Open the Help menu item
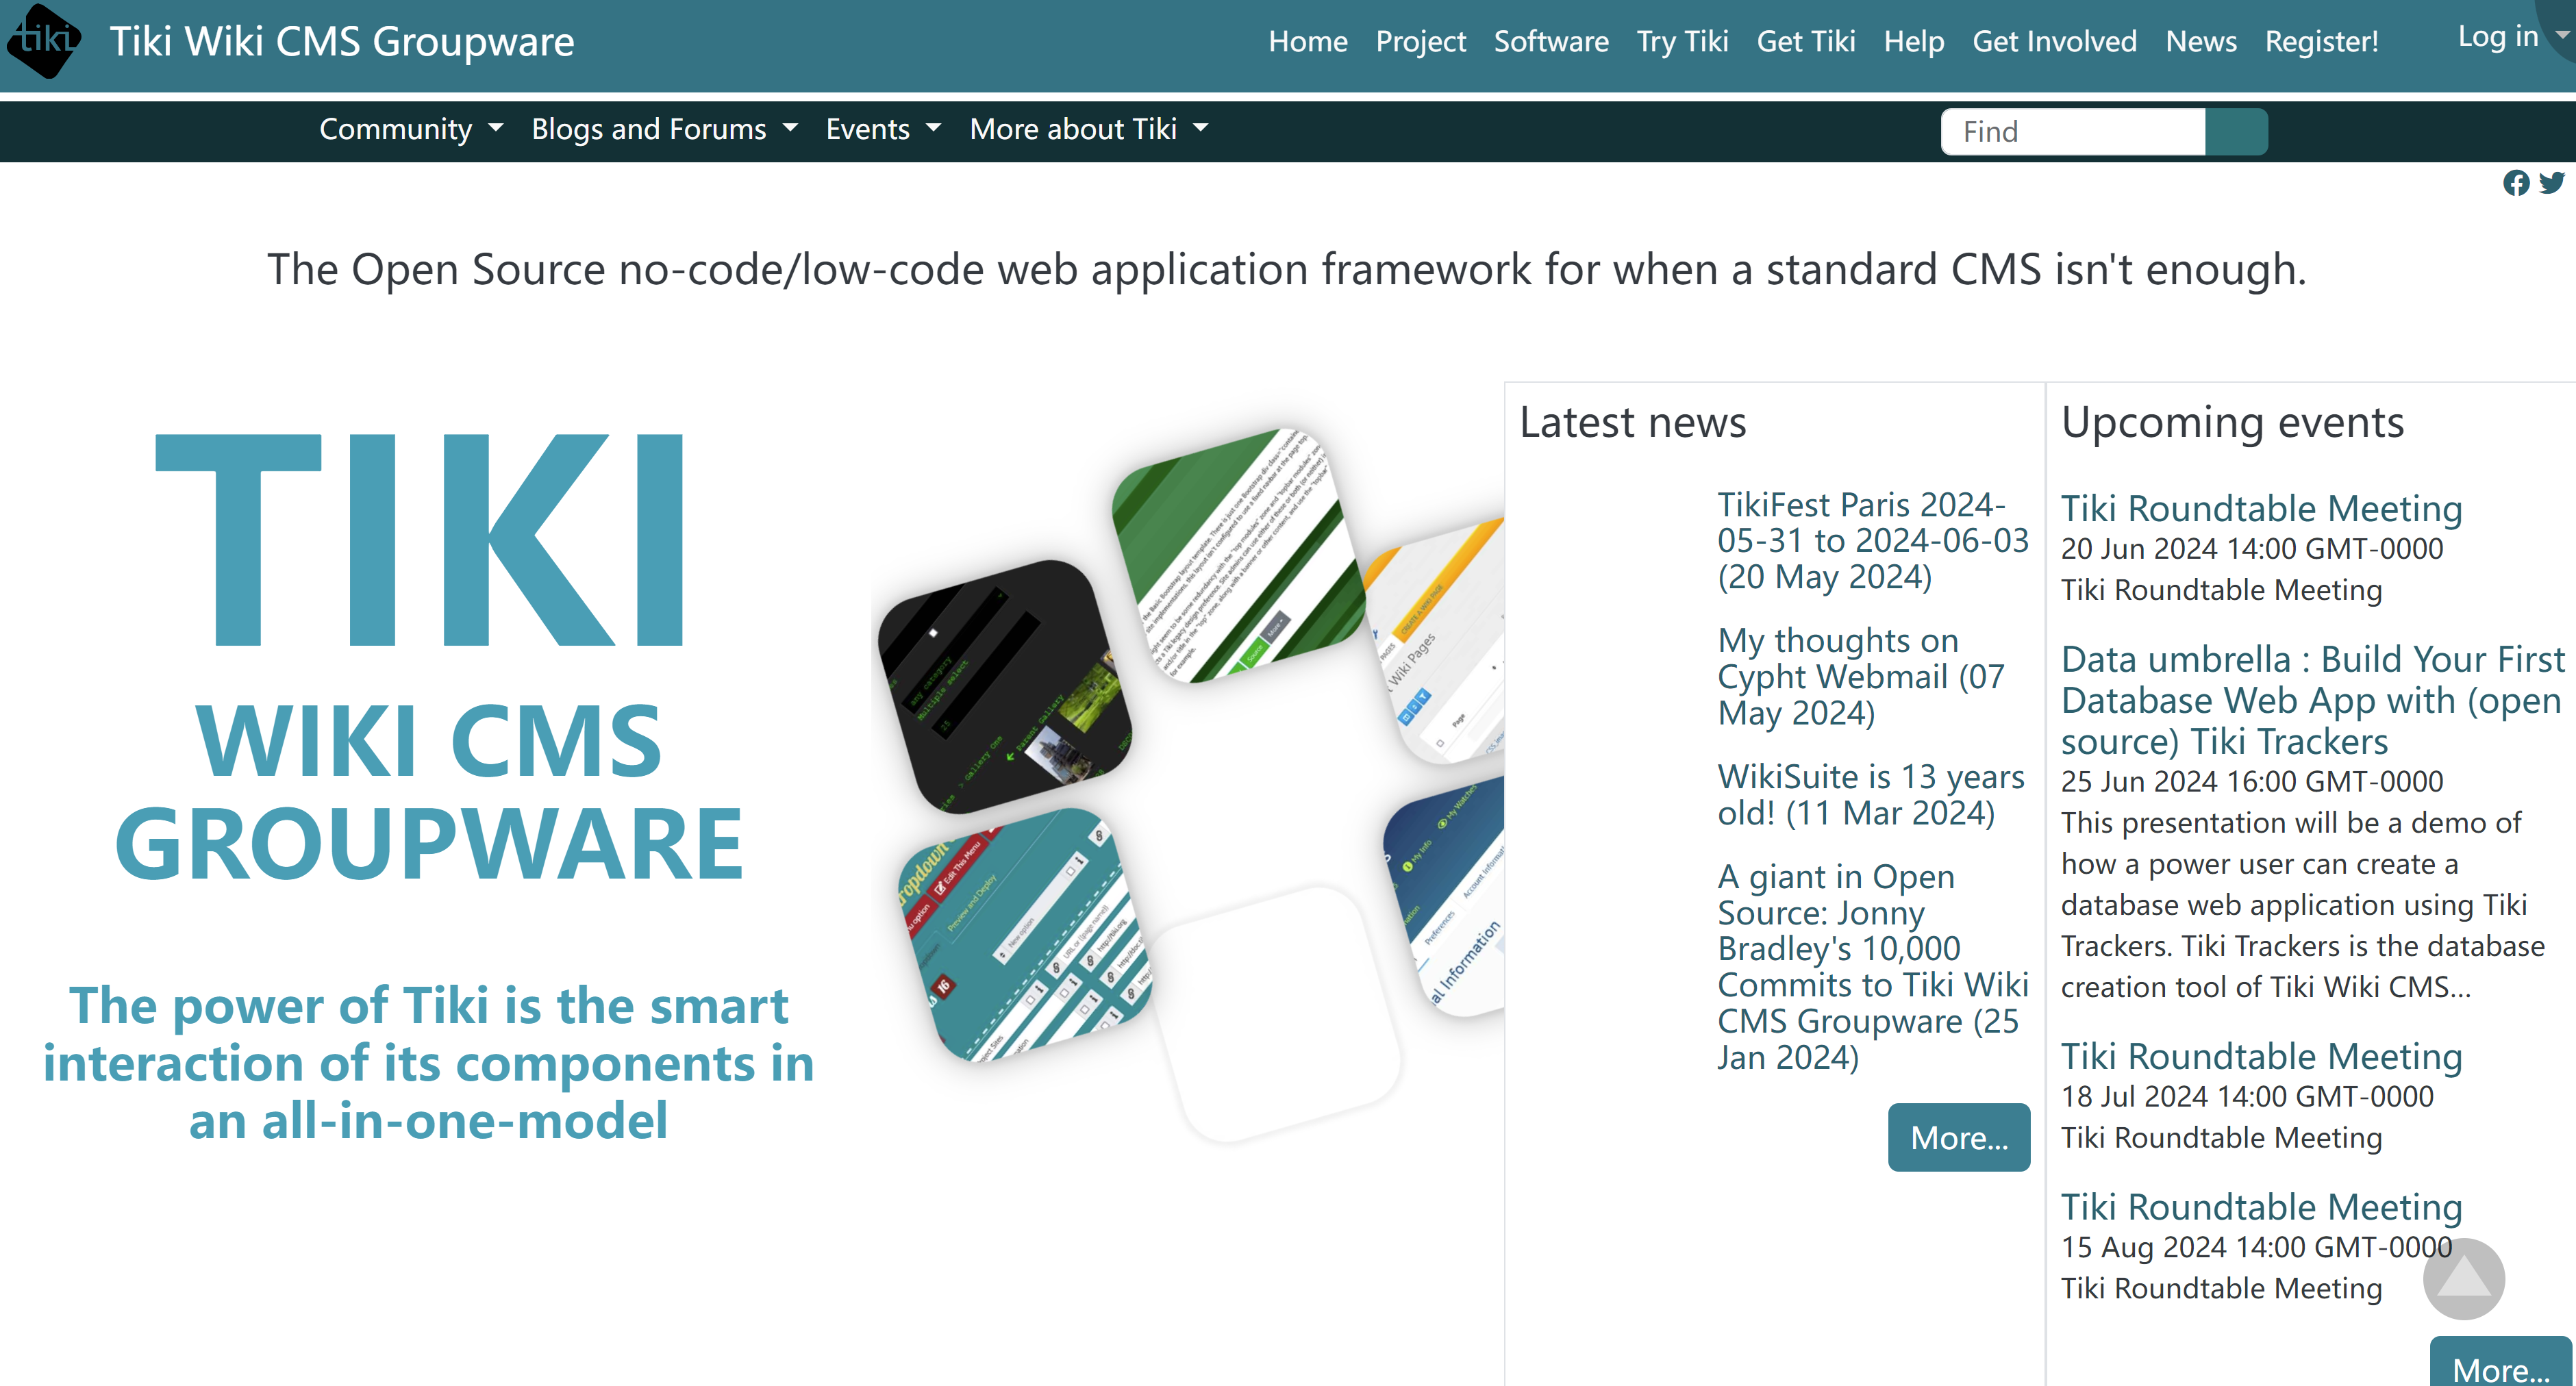This screenshot has width=2576, height=1386. click(x=1914, y=41)
